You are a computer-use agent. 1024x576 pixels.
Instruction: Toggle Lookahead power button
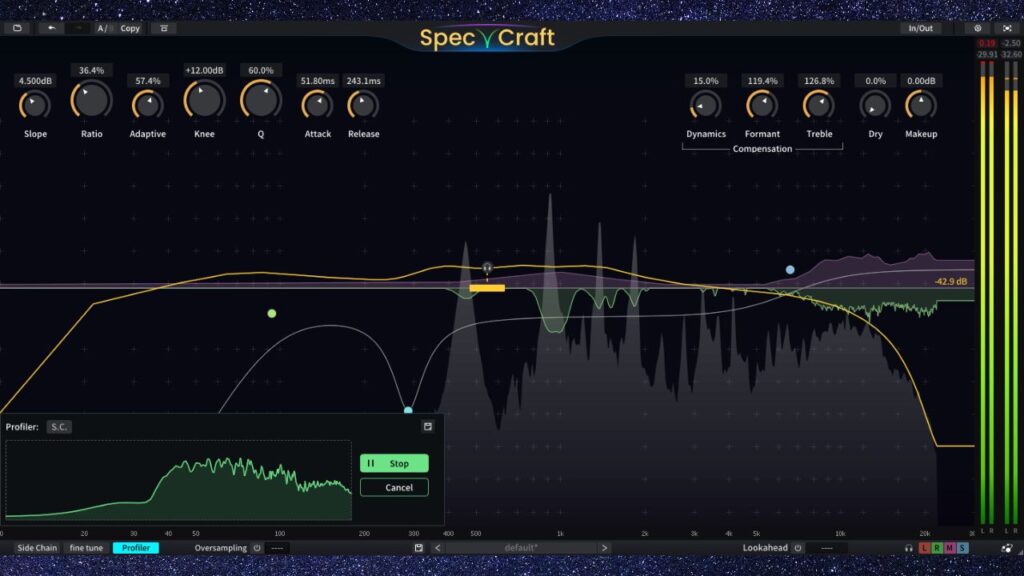pyautogui.click(x=797, y=548)
